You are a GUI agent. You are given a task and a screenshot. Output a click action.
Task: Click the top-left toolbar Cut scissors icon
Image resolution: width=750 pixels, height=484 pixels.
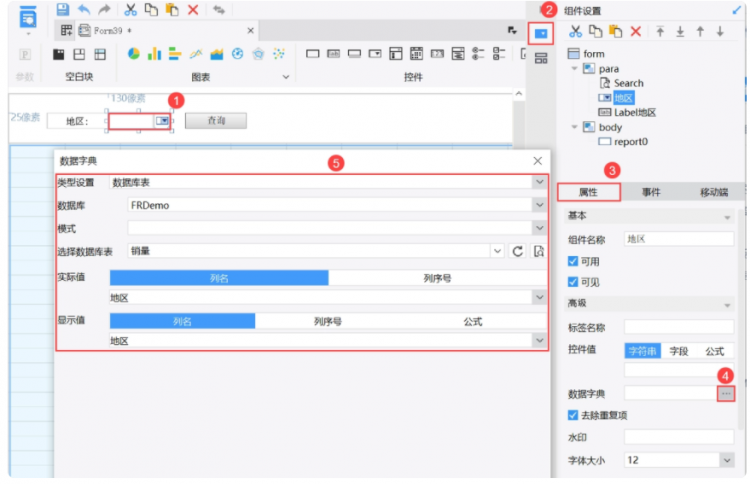130,9
